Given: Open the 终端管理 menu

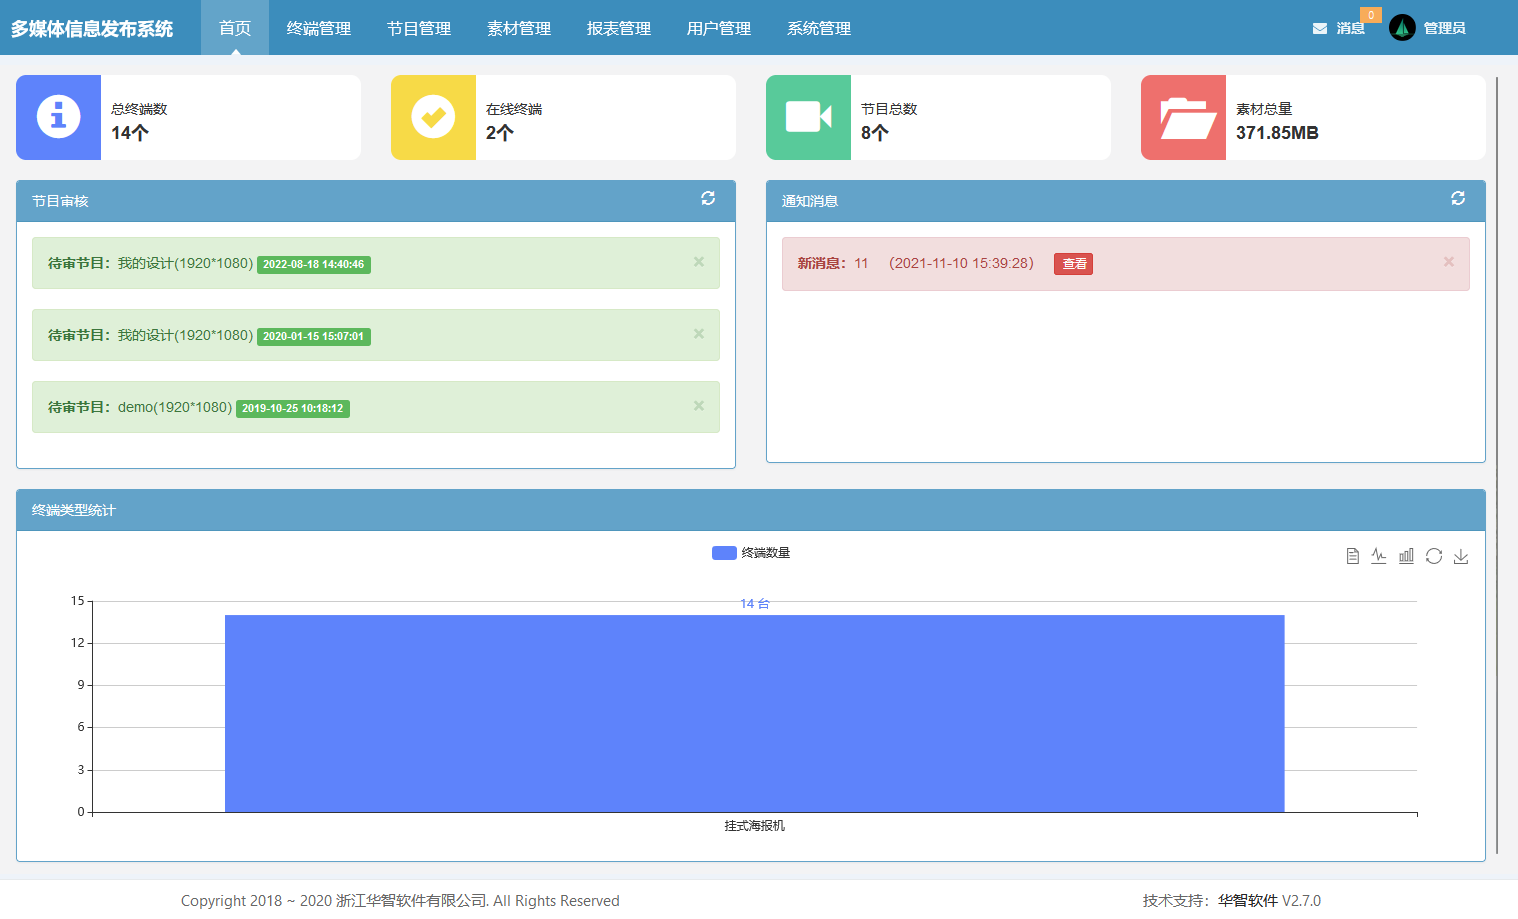Looking at the screenshot, I should 318,28.
